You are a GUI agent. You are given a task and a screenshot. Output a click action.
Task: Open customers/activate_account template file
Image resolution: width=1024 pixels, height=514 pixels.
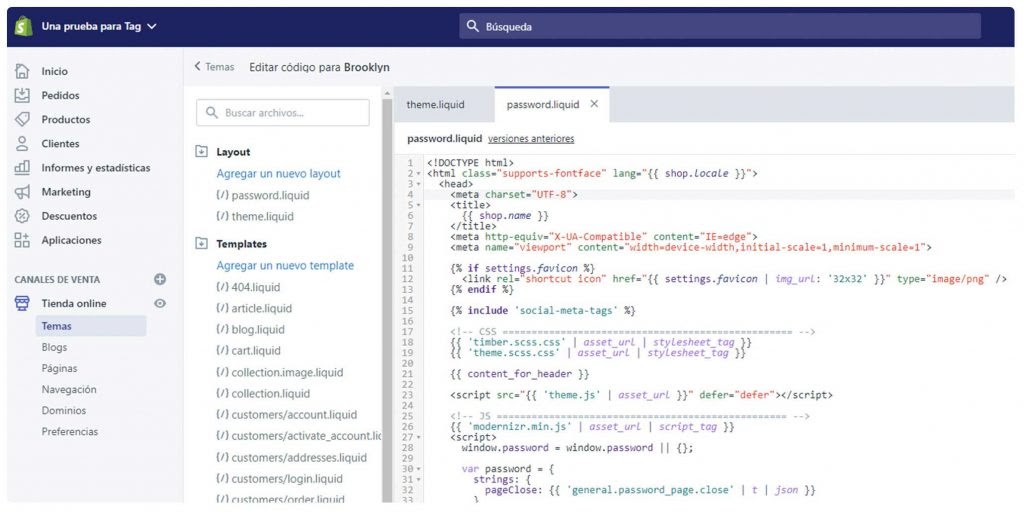(x=298, y=436)
